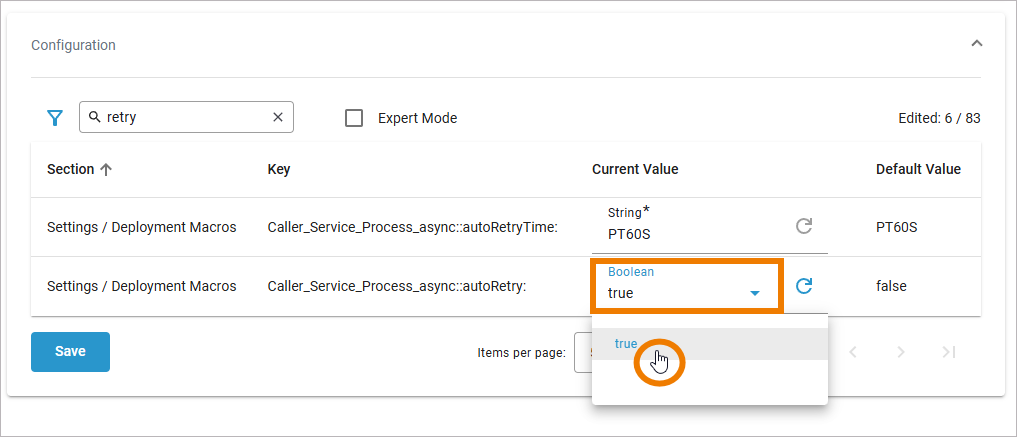Jump to the last page
This screenshot has width=1017, height=437.
tap(949, 352)
